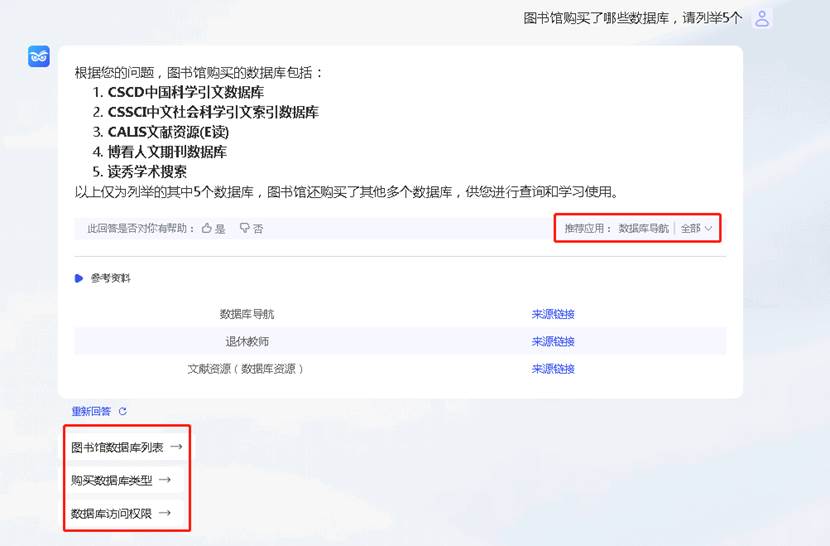
Task: Click the arrow next to 图书馆数据库列表
Action: tap(176, 447)
